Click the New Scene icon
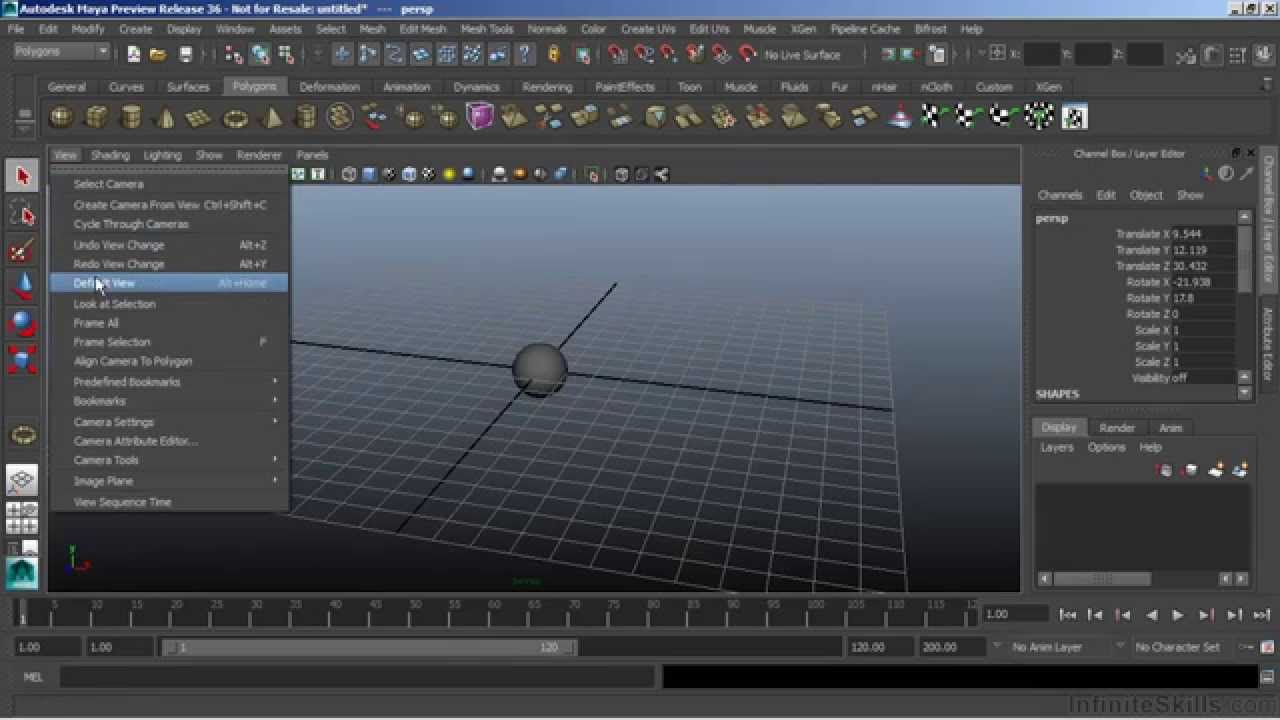The image size is (1280, 720). (x=133, y=54)
